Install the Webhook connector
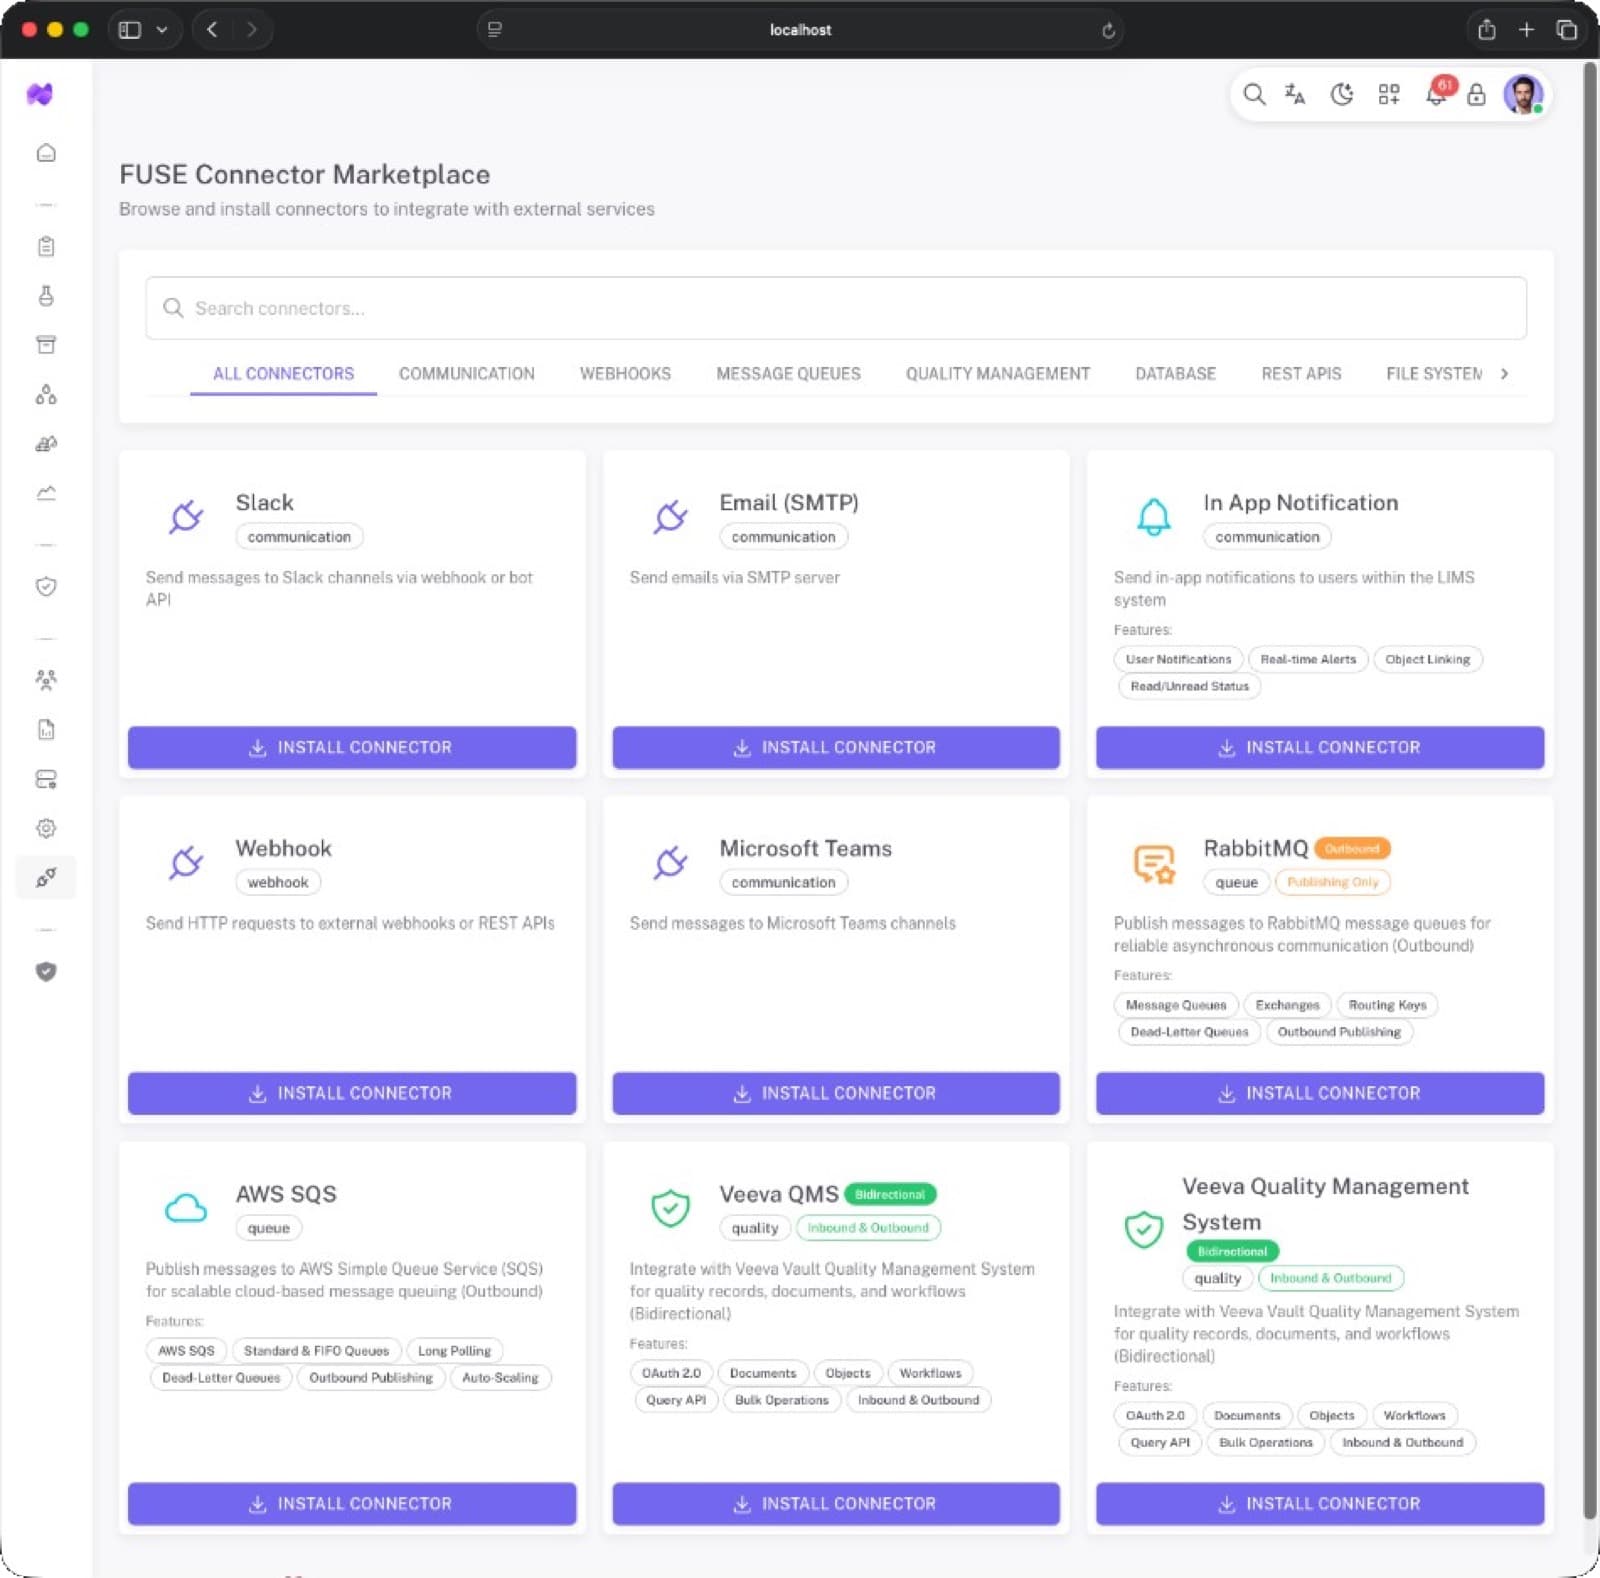Image resolution: width=1600 pixels, height=1578 pixels. 352,1093
